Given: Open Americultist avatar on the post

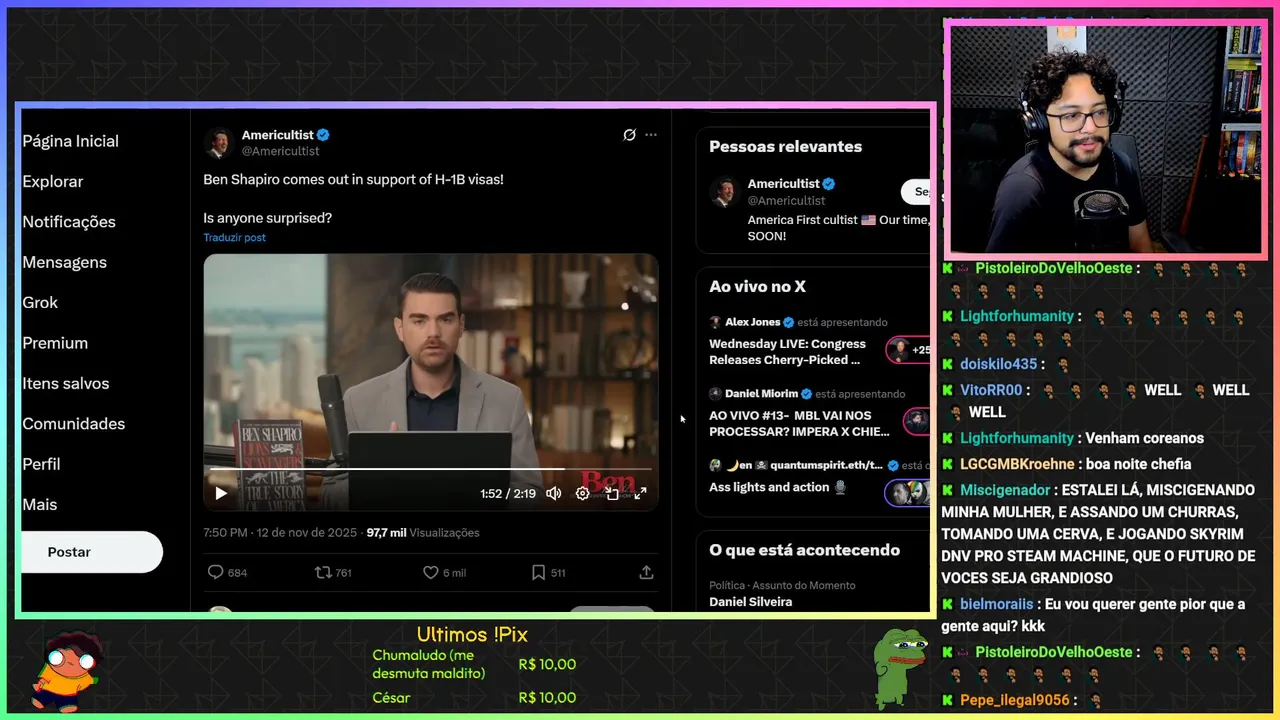Looking at the screenshot, I should [x=219, y=143].
